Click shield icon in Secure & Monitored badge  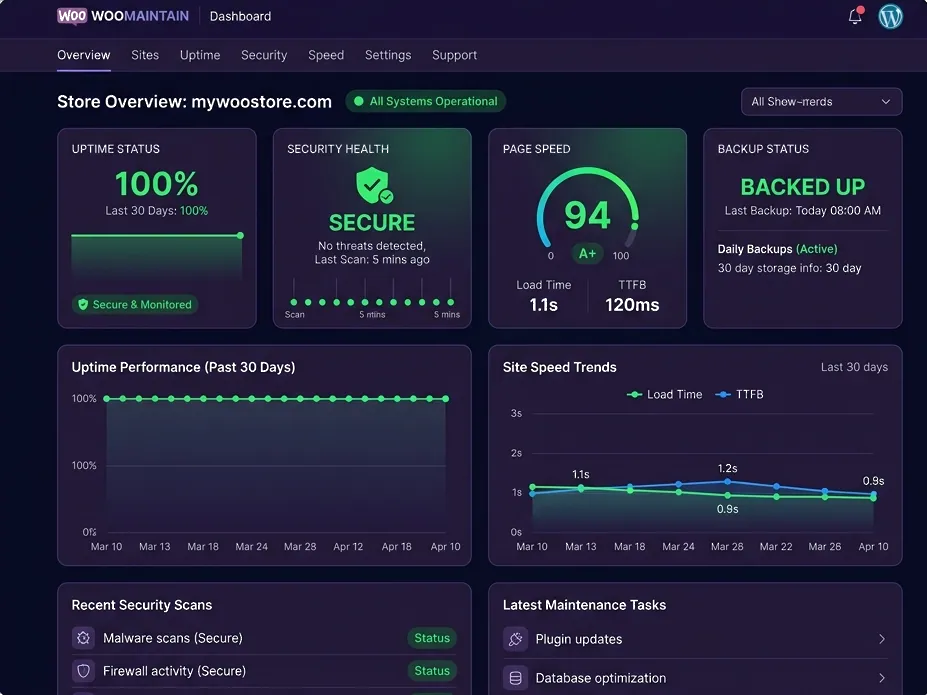click(x=83, y=304)
